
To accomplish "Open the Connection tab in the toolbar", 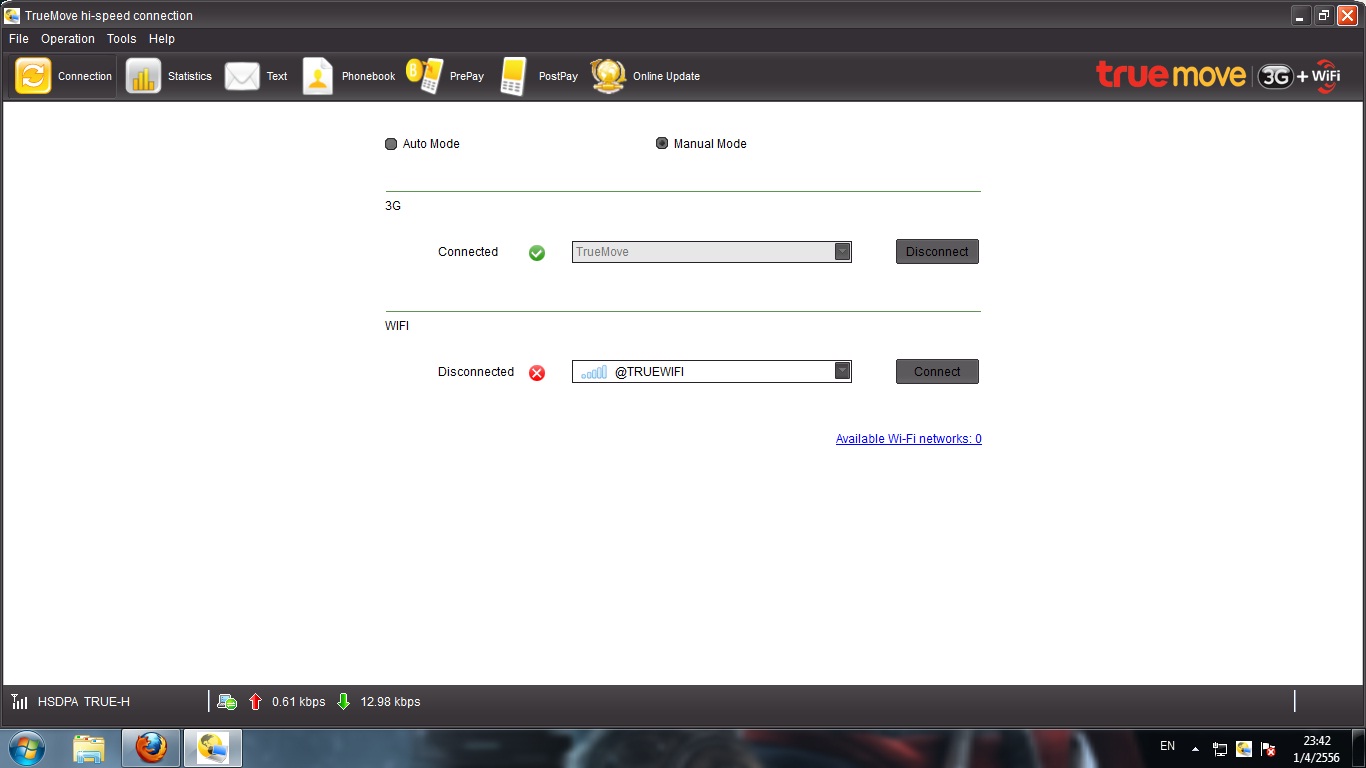I will (63, 76).
